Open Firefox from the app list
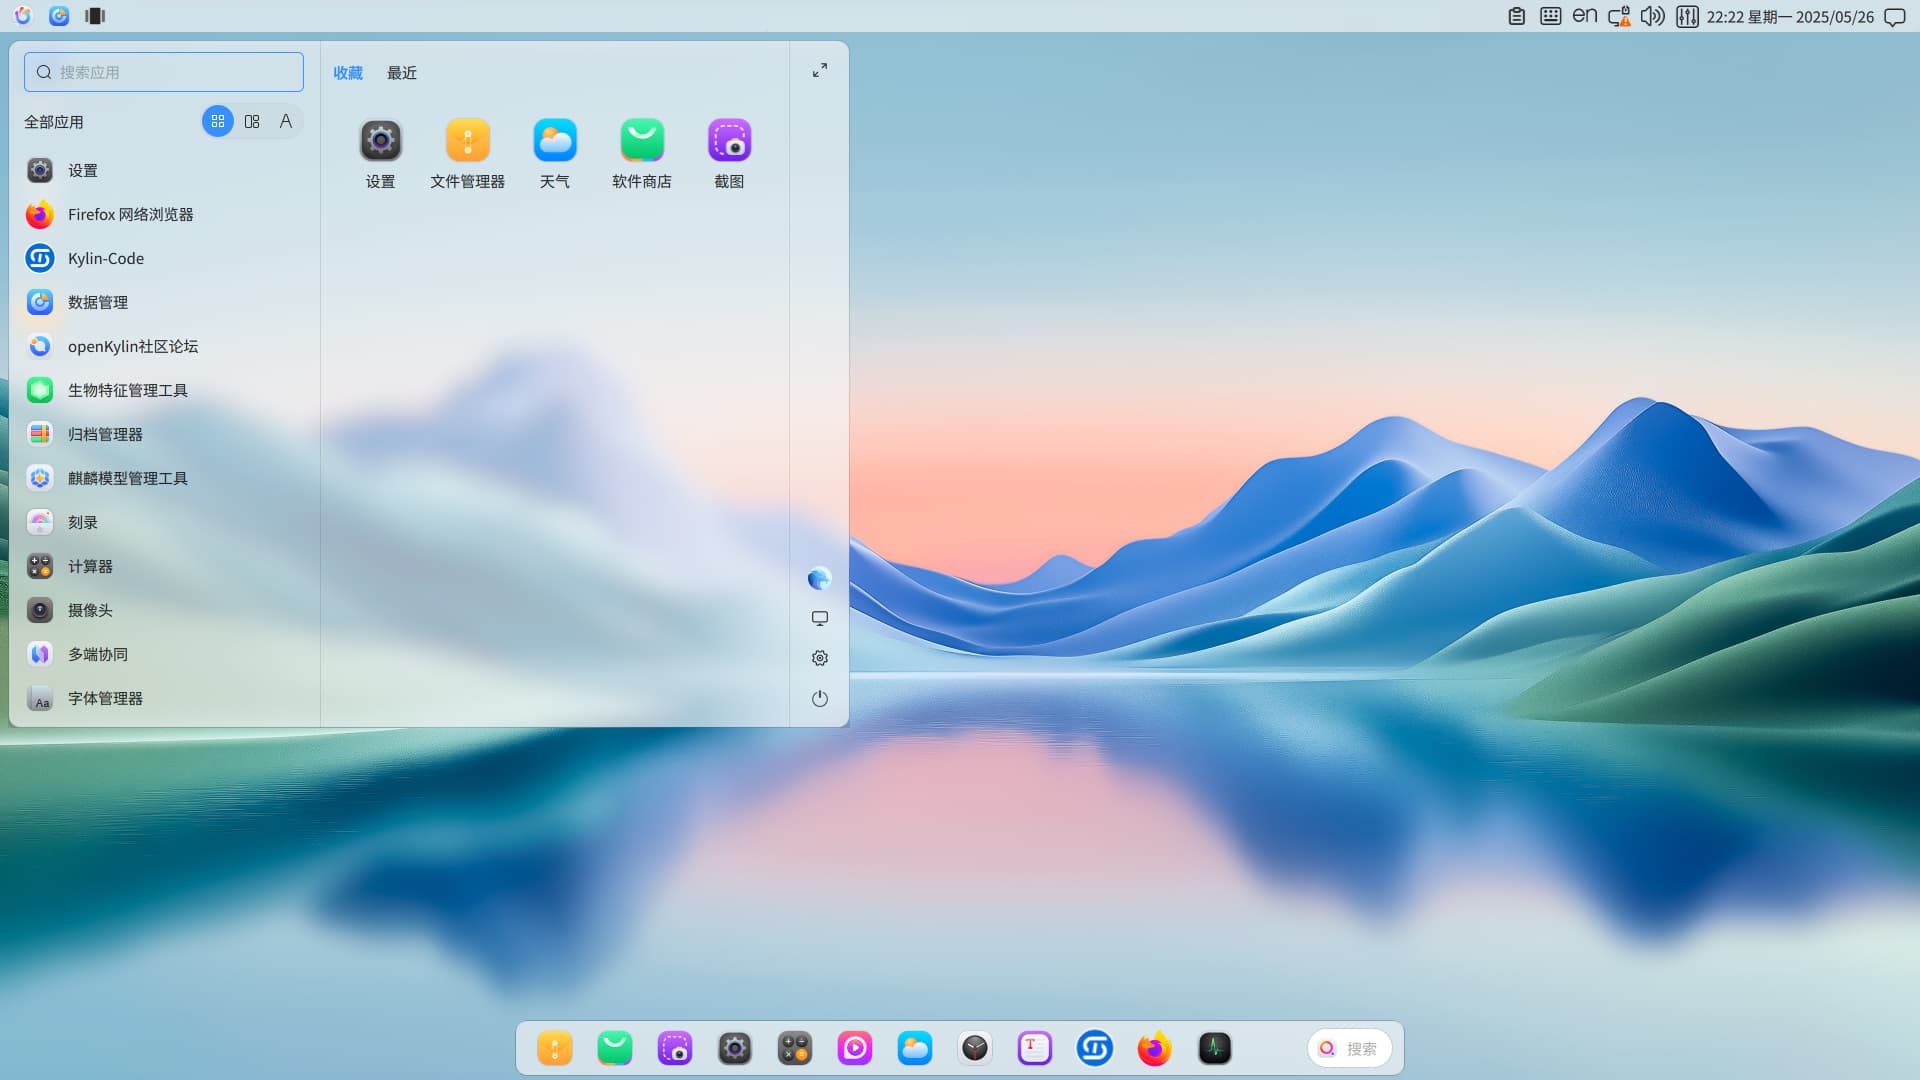 click(130, 214)
